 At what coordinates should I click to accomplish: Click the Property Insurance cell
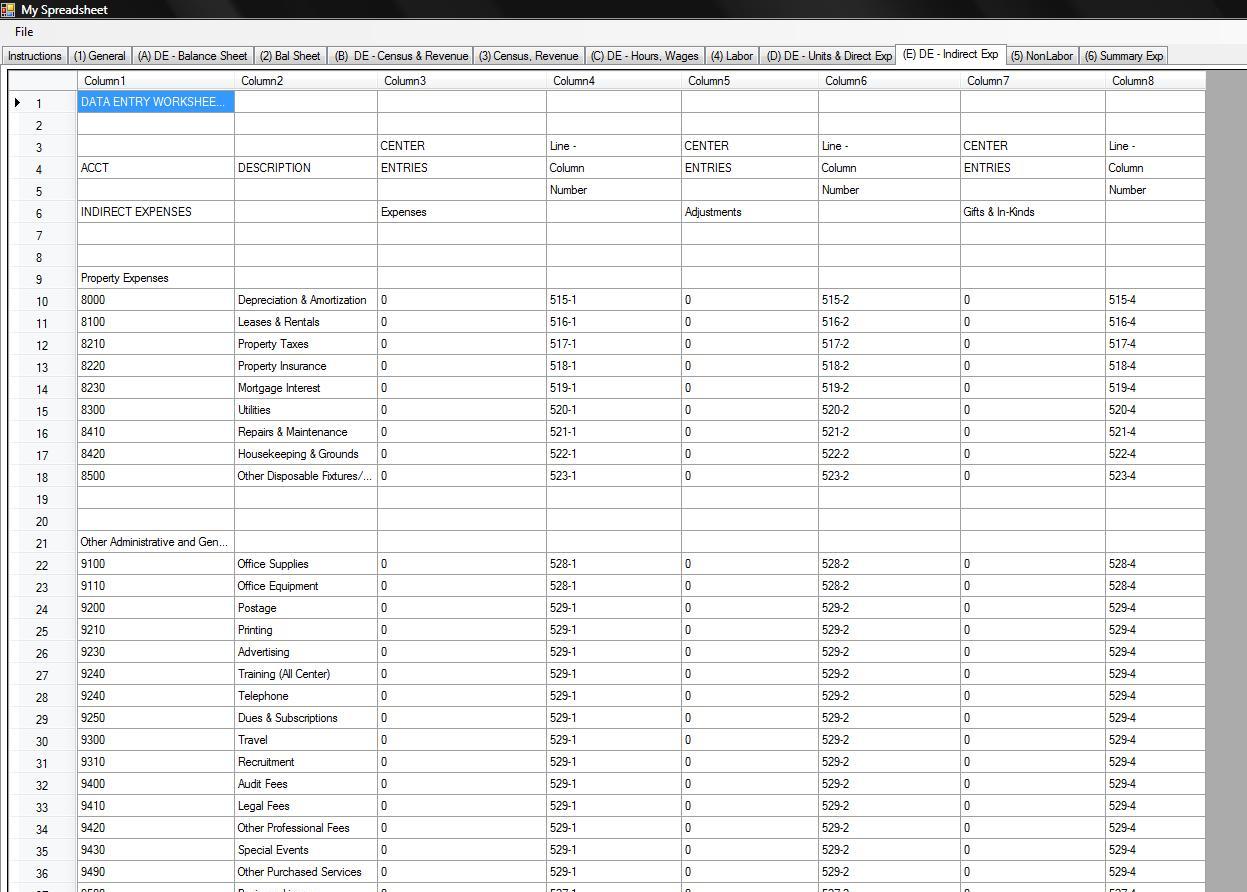tap(306, 366)
